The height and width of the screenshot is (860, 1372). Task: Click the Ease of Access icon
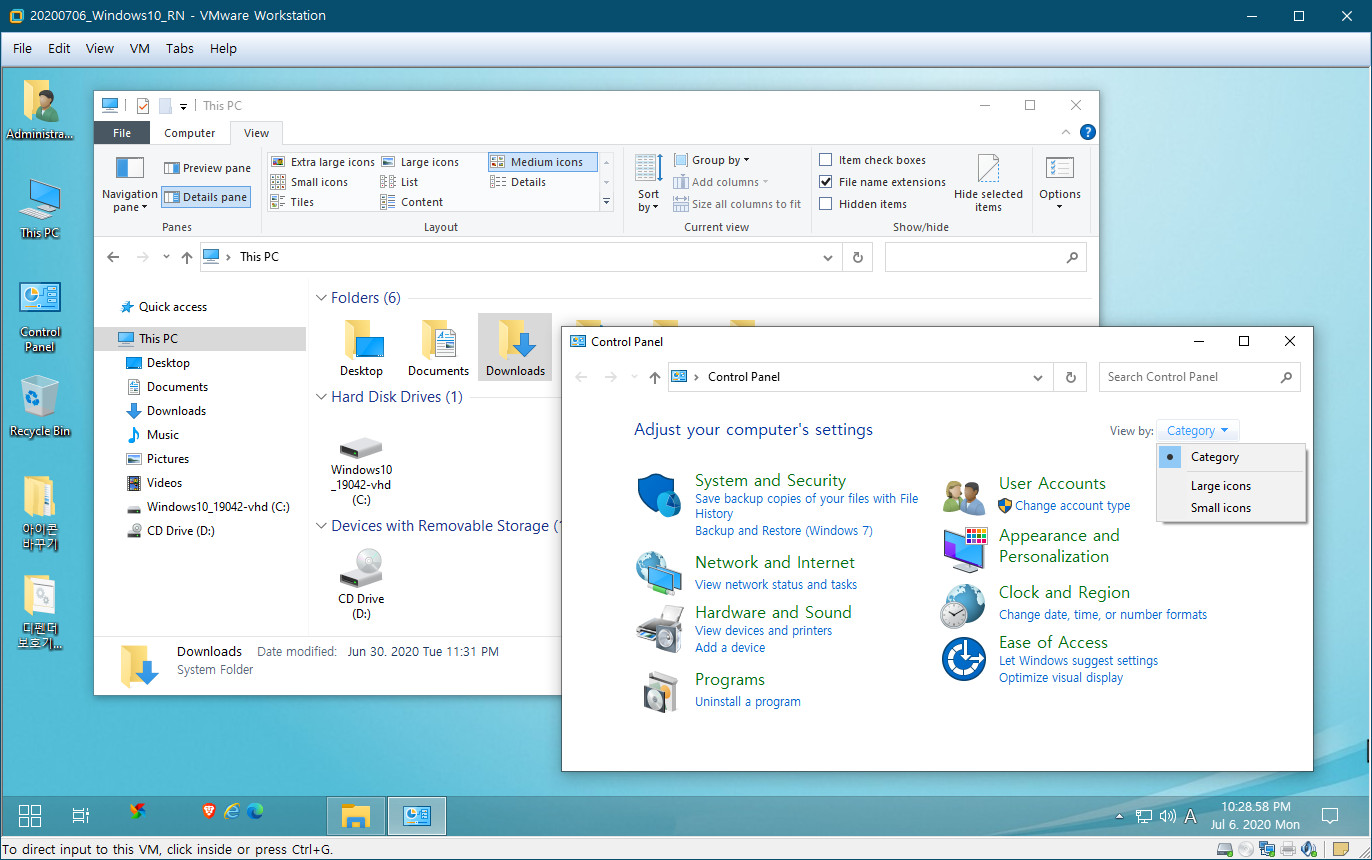965,659
